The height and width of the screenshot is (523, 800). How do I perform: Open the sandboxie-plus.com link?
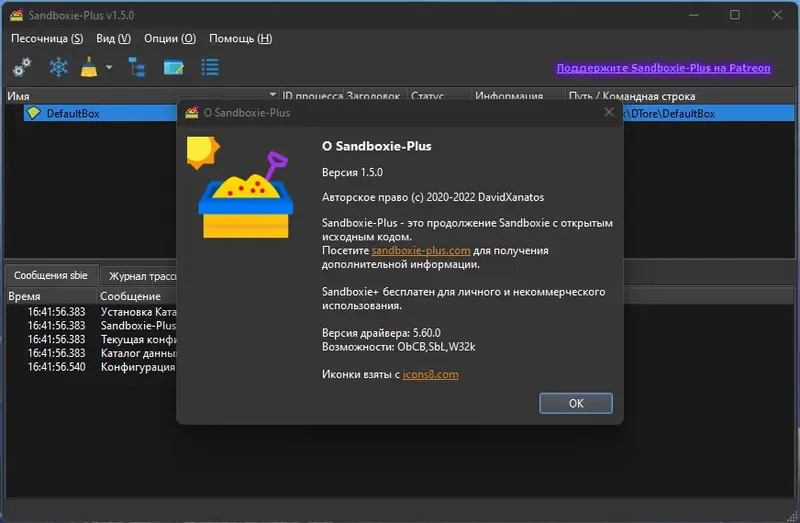(421, 251)
